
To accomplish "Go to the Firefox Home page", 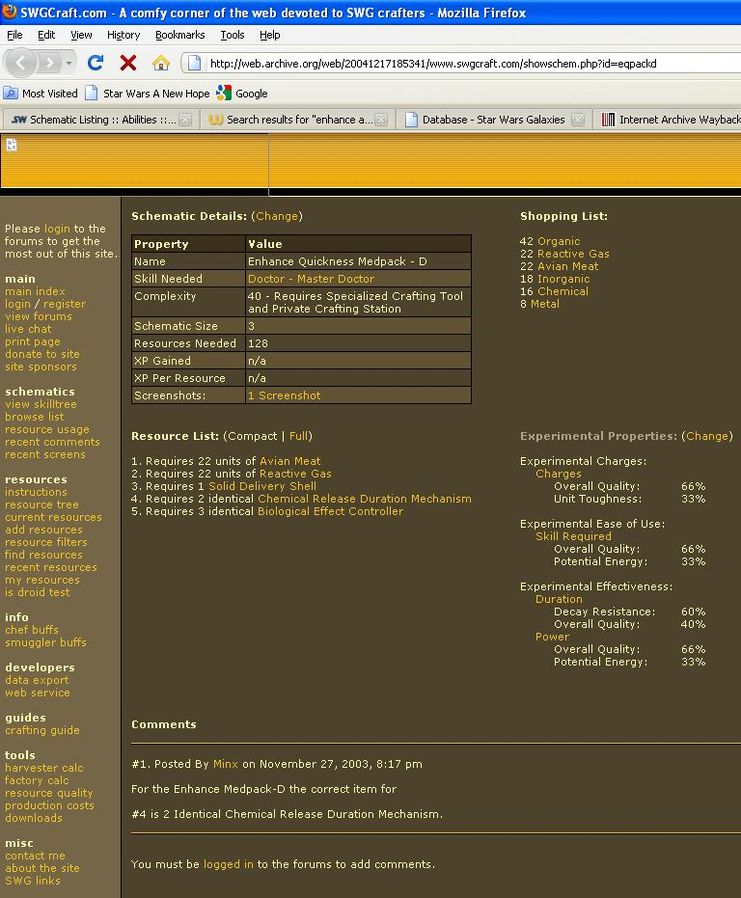I will click(160, 63).
